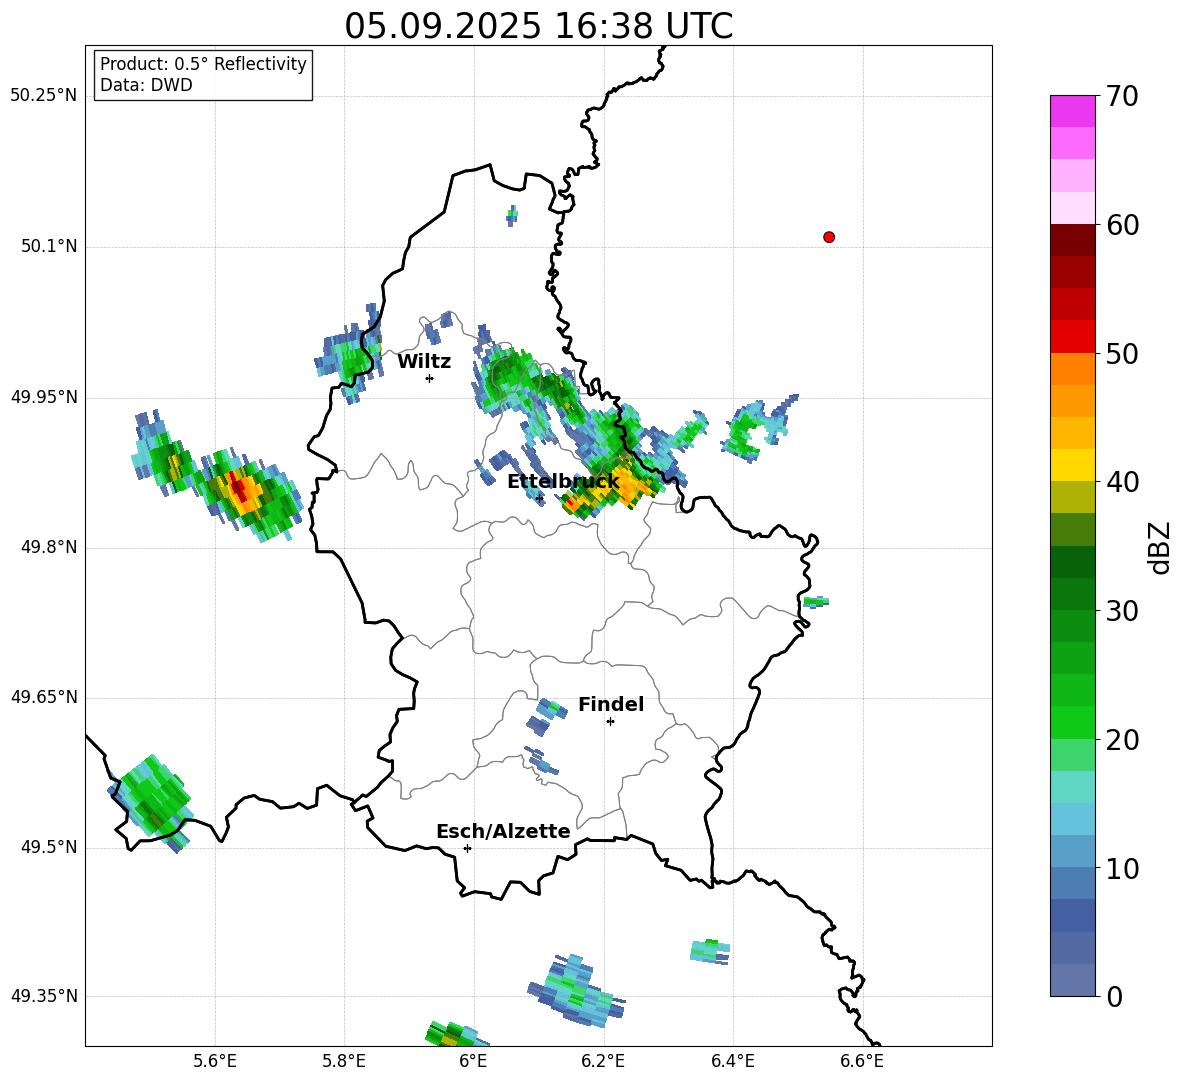Click the Findel city label
The width and height of the screenshot is (1184, 1081).
pos(611,704)
